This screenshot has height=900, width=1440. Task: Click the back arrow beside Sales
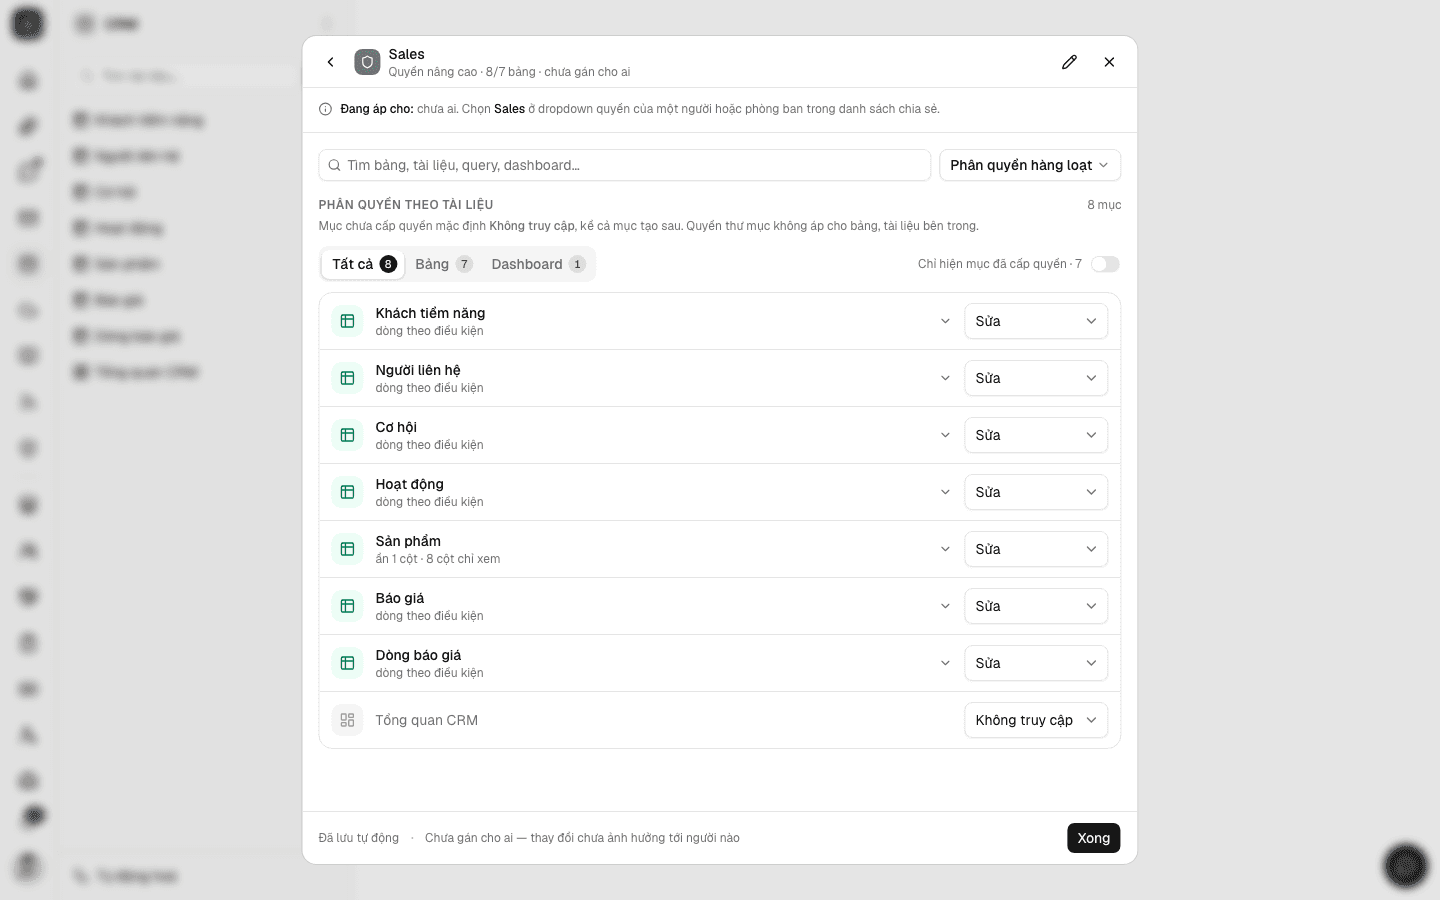click(331, 62)
